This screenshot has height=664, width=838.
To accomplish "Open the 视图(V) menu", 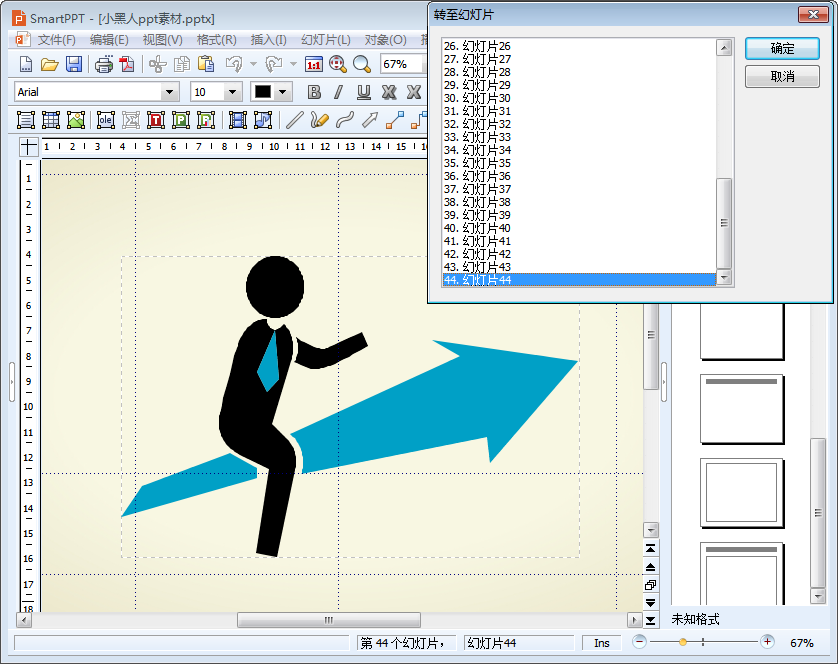I will click(x=162, y=40).
